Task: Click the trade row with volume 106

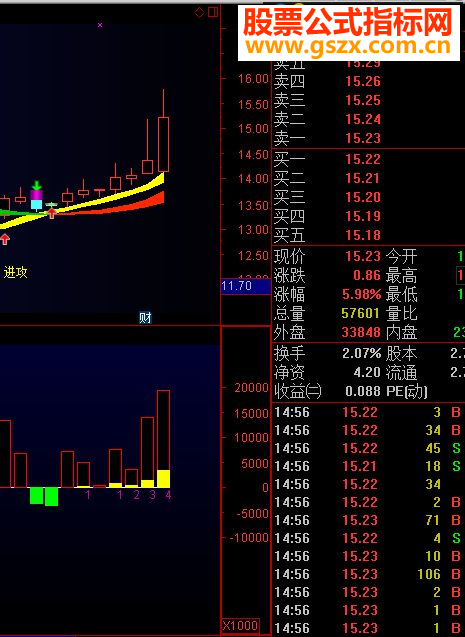Action: pyautogui.click(x=369, y=574)
